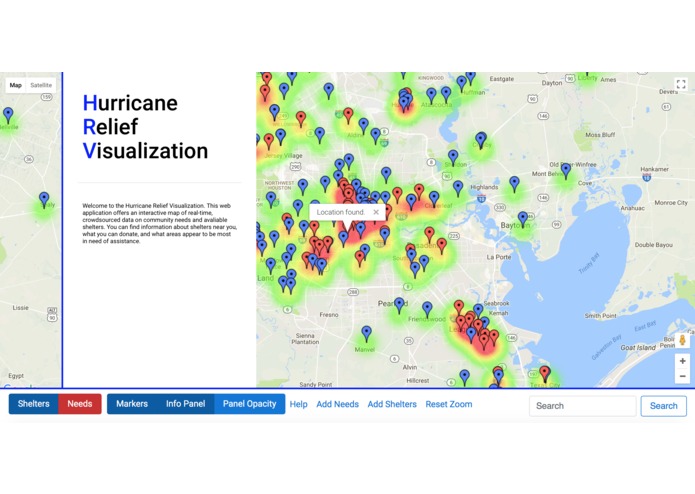Click the La Porte map label

[499, 257]
